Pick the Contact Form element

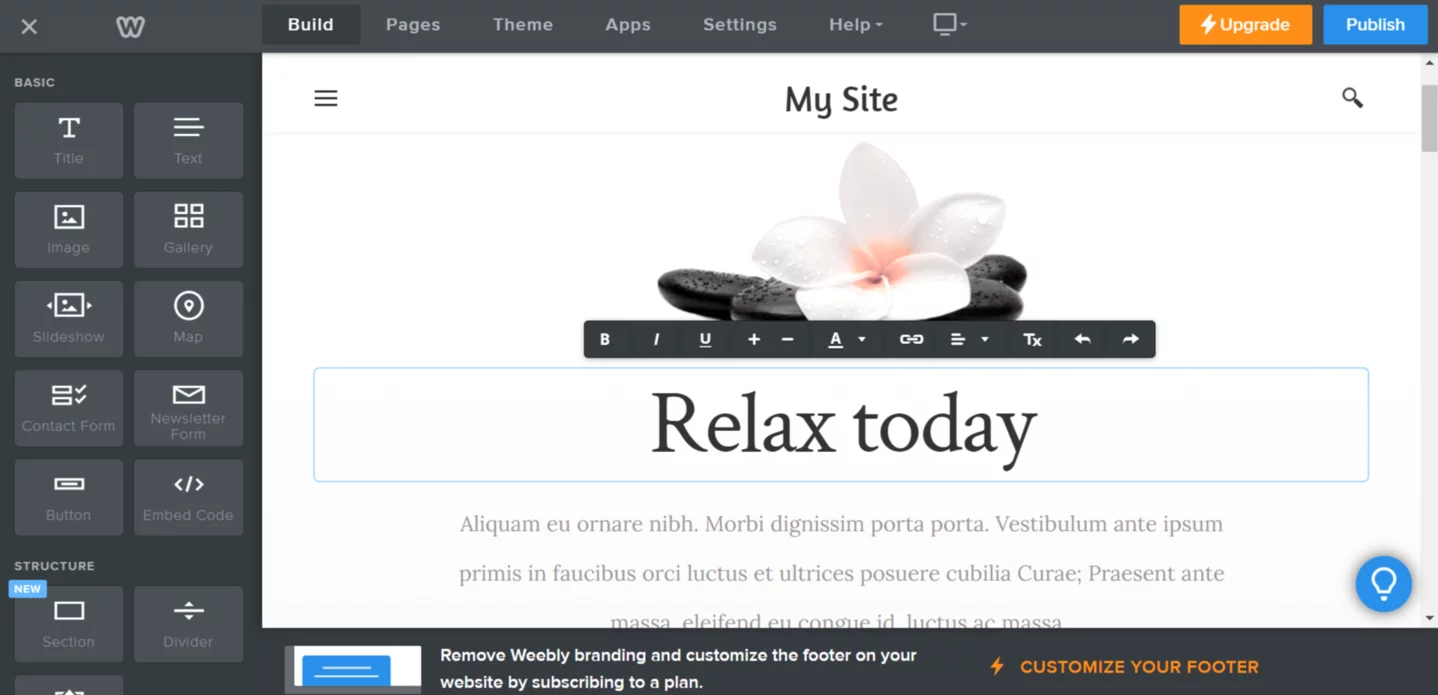tap(68, 407)
